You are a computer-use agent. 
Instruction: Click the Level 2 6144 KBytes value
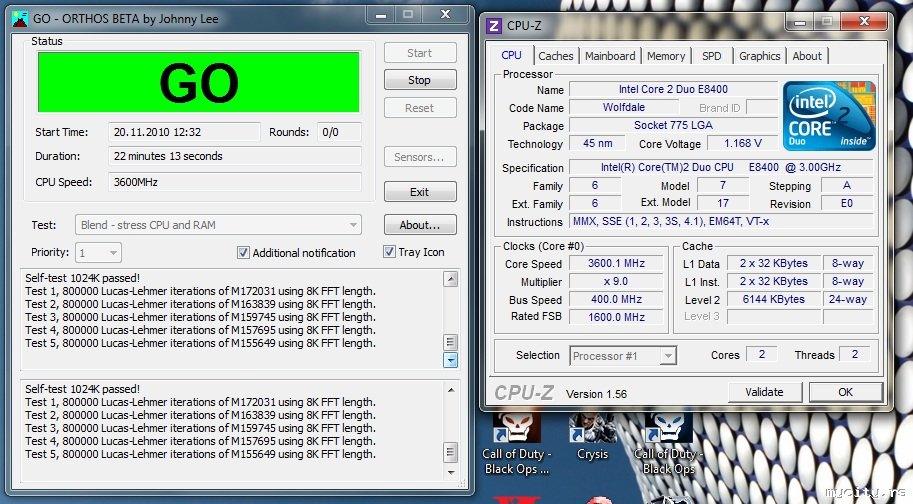point(774,299)
